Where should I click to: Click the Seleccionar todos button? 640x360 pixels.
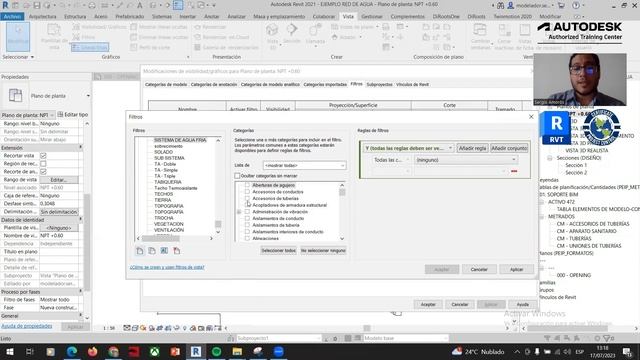[278, 251]
